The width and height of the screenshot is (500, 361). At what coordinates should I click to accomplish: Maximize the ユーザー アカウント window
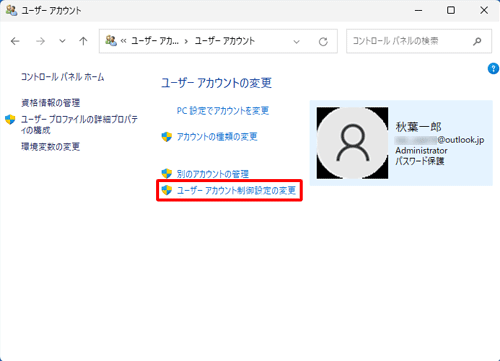pyautogui.click(x=451, y=10)
